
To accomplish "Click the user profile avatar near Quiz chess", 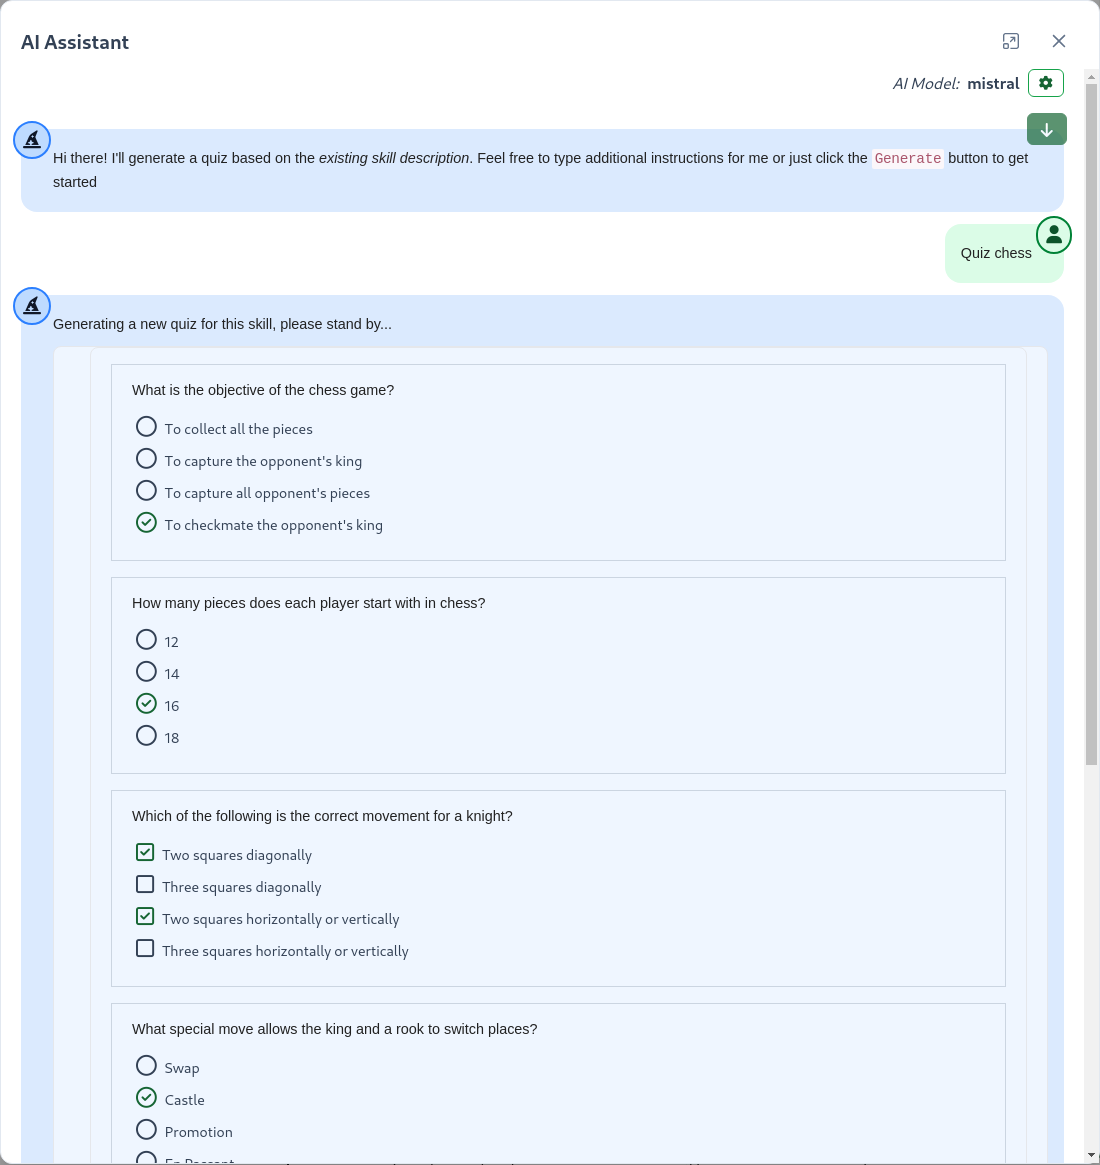I will (x=1054, y=234).
